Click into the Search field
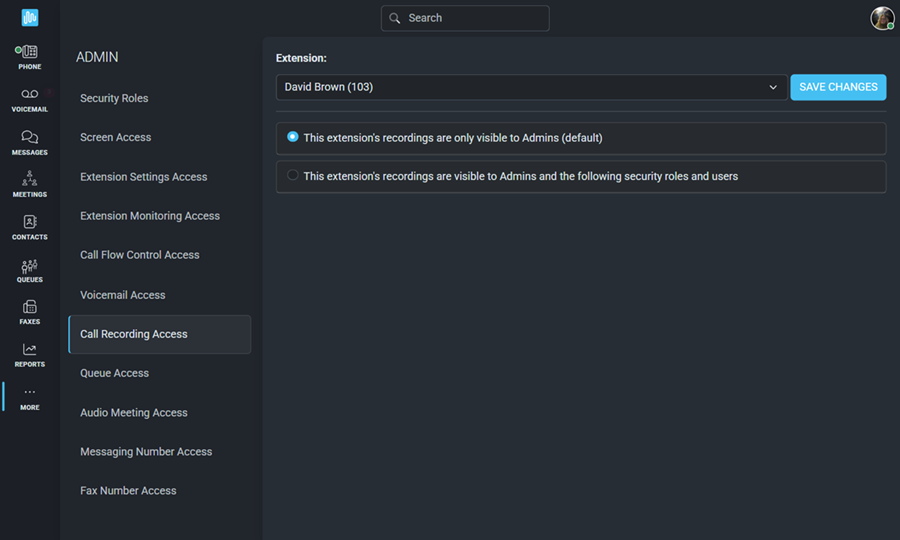Viewport: 900px width, 540px height. tap(465, 18)
